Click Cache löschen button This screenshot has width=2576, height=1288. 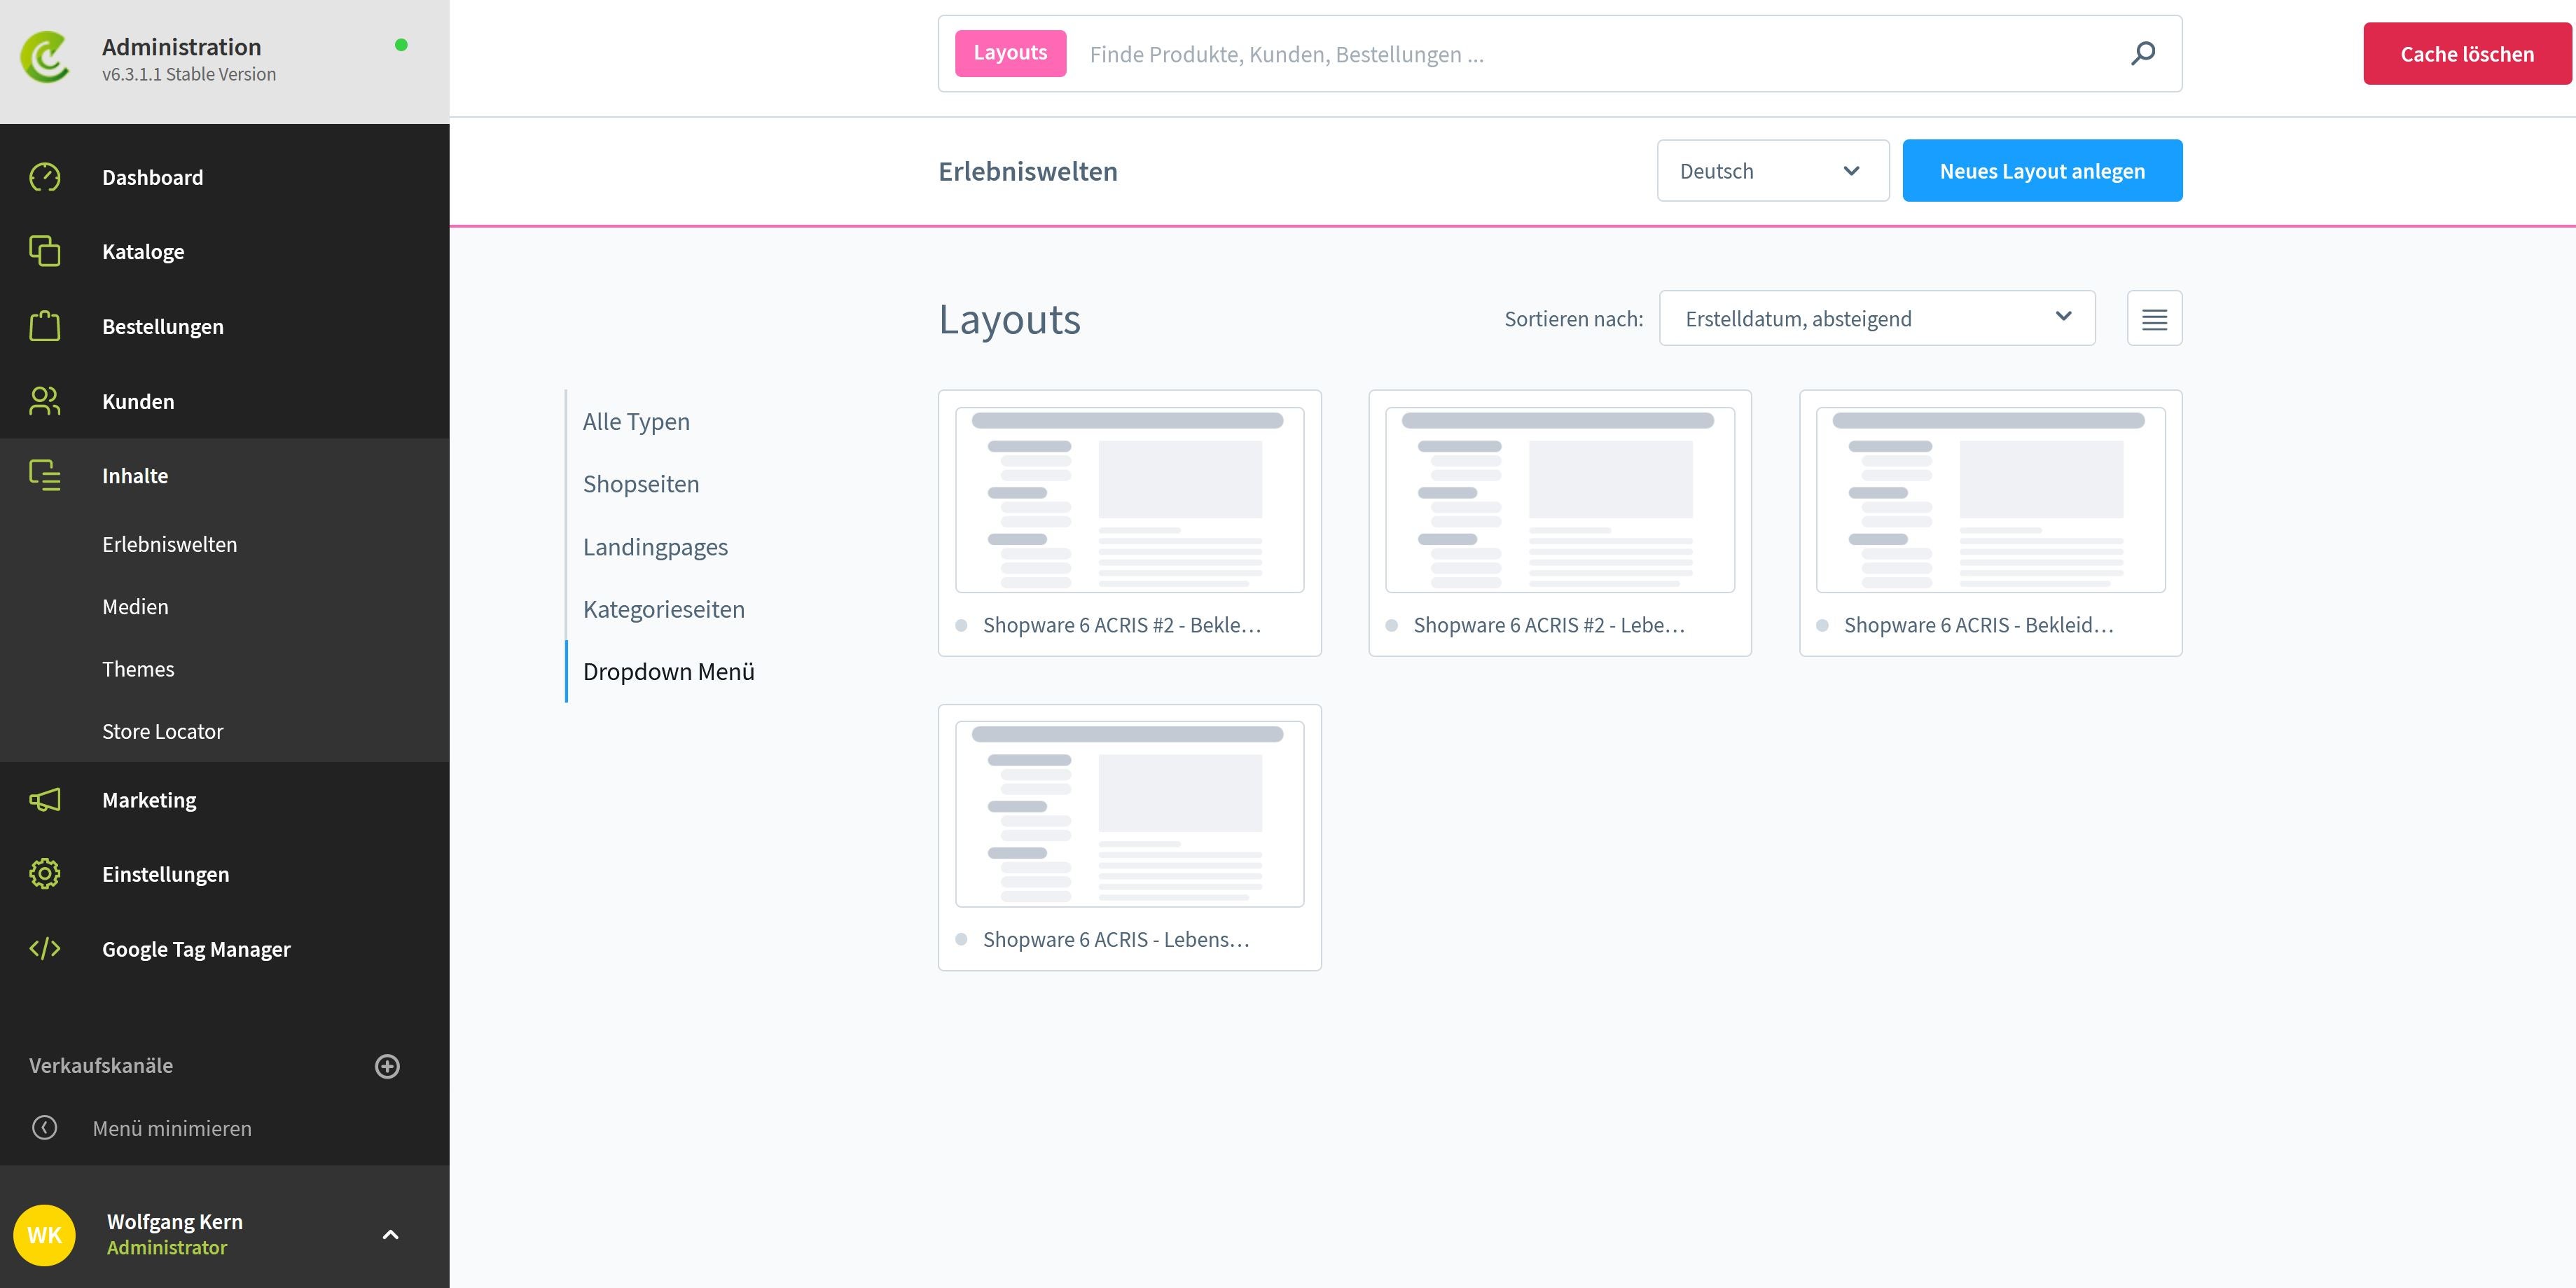2467,54
